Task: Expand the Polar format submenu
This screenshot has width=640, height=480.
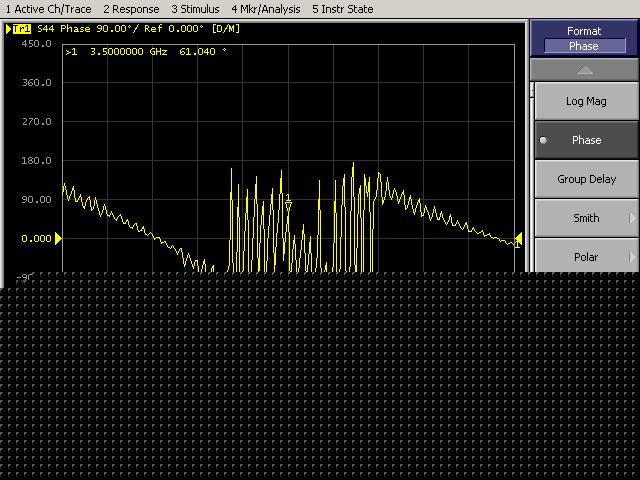Action: [586, 257]
